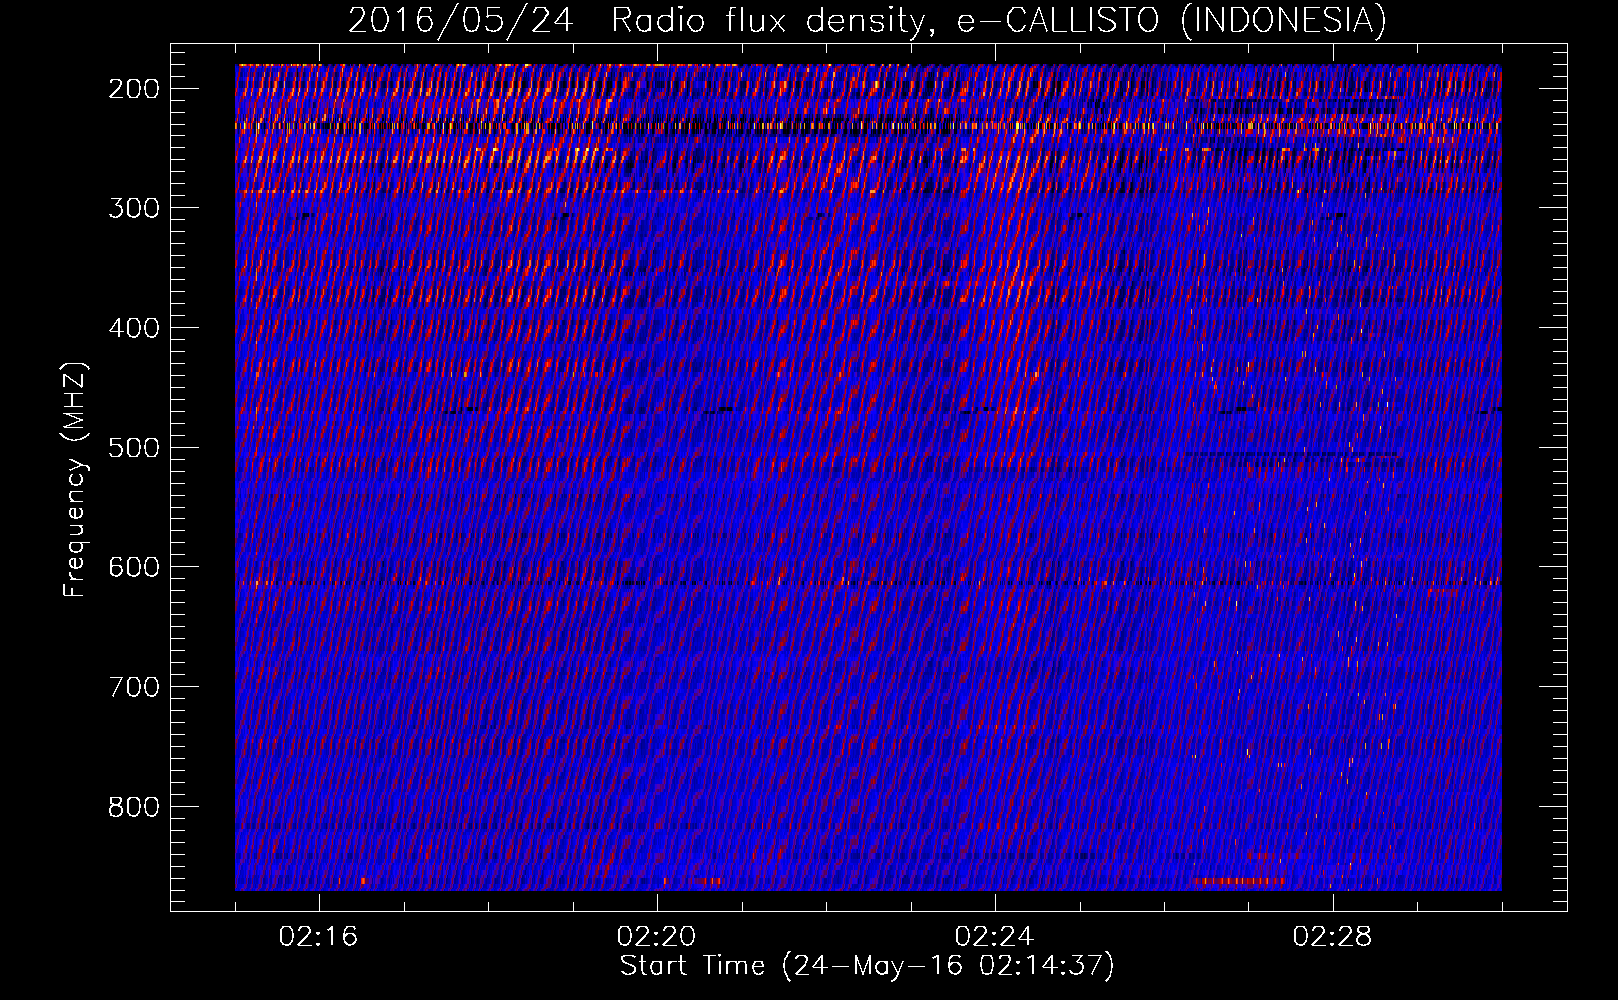
Task: Select the 200 frequency tick label
Action: pyautogui.click(x=134, y=89)
